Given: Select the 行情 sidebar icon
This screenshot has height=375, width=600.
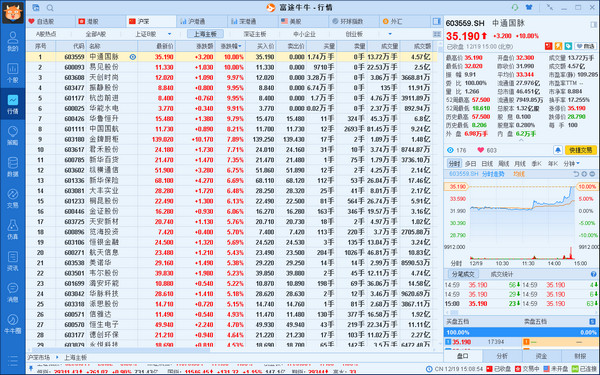Looking at the screenshot, I should click(13, 104).
